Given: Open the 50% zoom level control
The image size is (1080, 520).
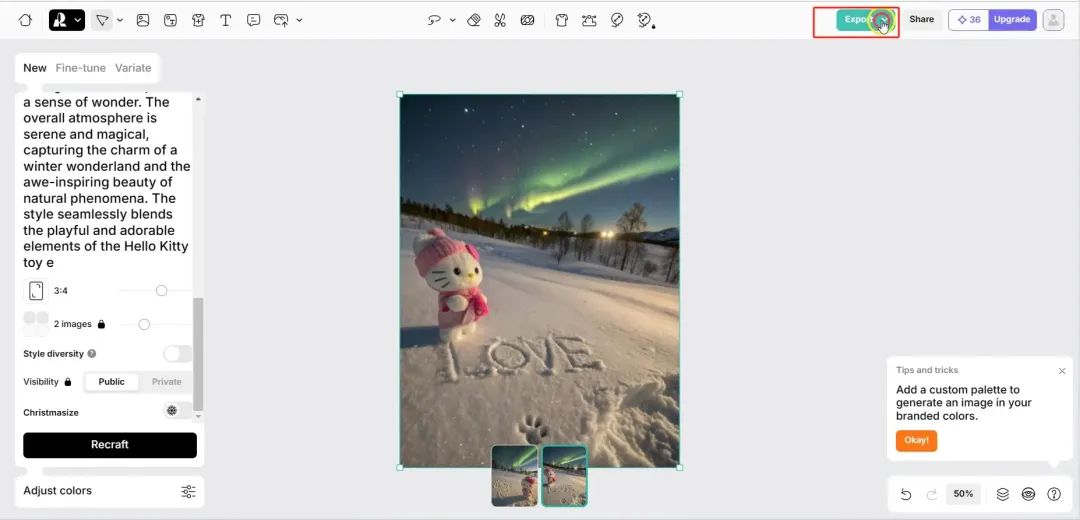Looking at the screenshot, I should pos(963,494).
